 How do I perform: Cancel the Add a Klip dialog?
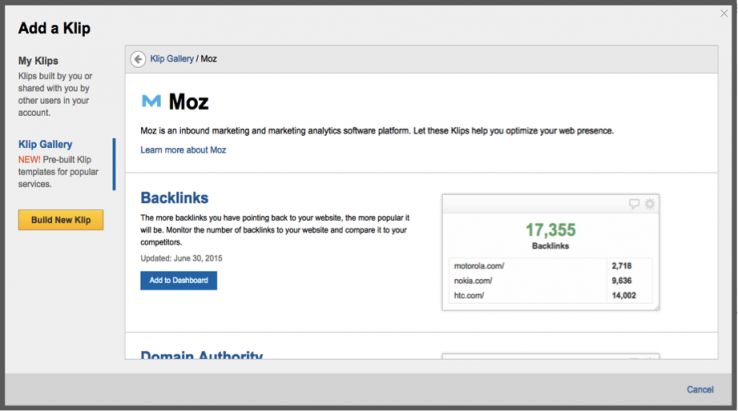click(x=700, y=389)
